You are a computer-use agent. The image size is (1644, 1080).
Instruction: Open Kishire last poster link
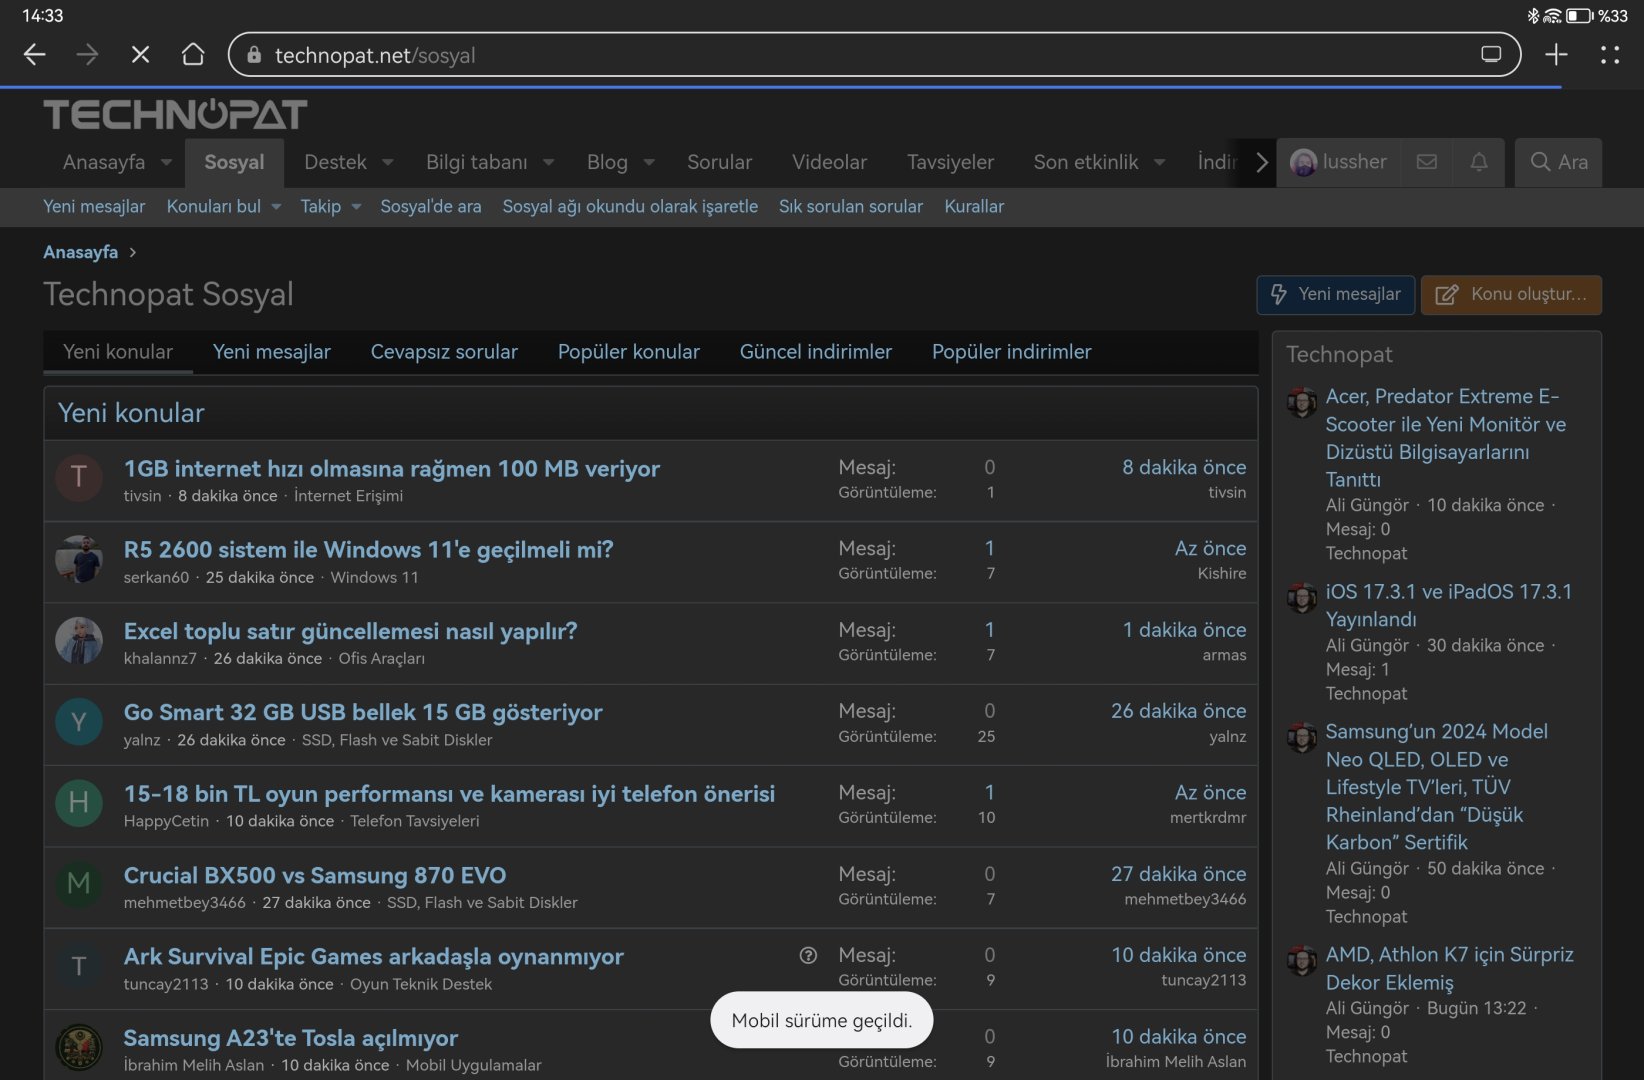[x=1222, y=574]
